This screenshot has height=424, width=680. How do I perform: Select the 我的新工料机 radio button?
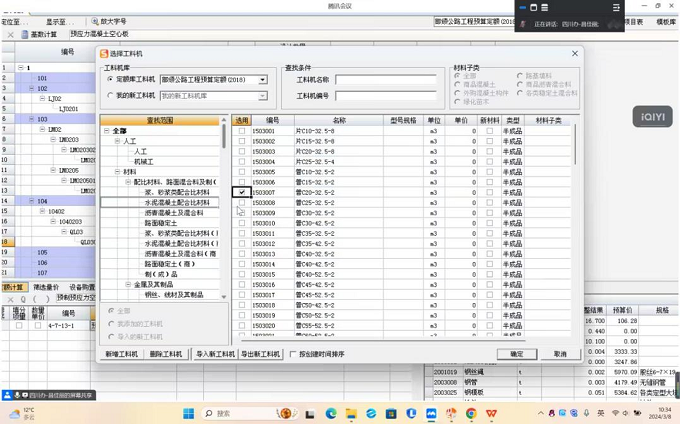click(x=110, y=95)
